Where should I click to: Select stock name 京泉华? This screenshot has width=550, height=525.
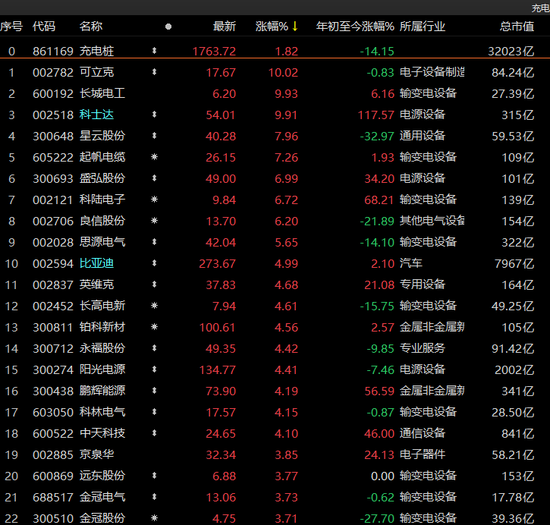point(96,455)
